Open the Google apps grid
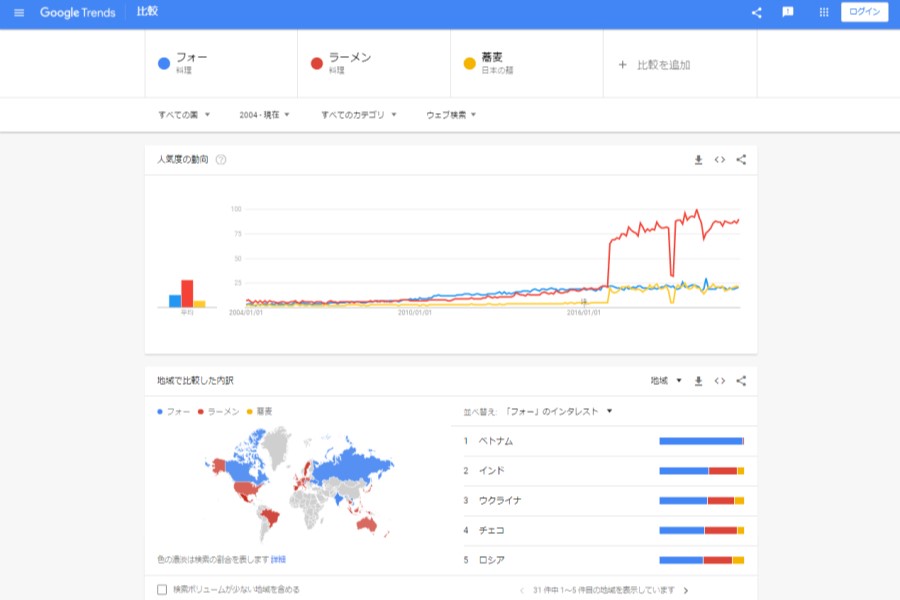Image resolution: width=900 pixels, height=600 pixels. coord(824,12)
